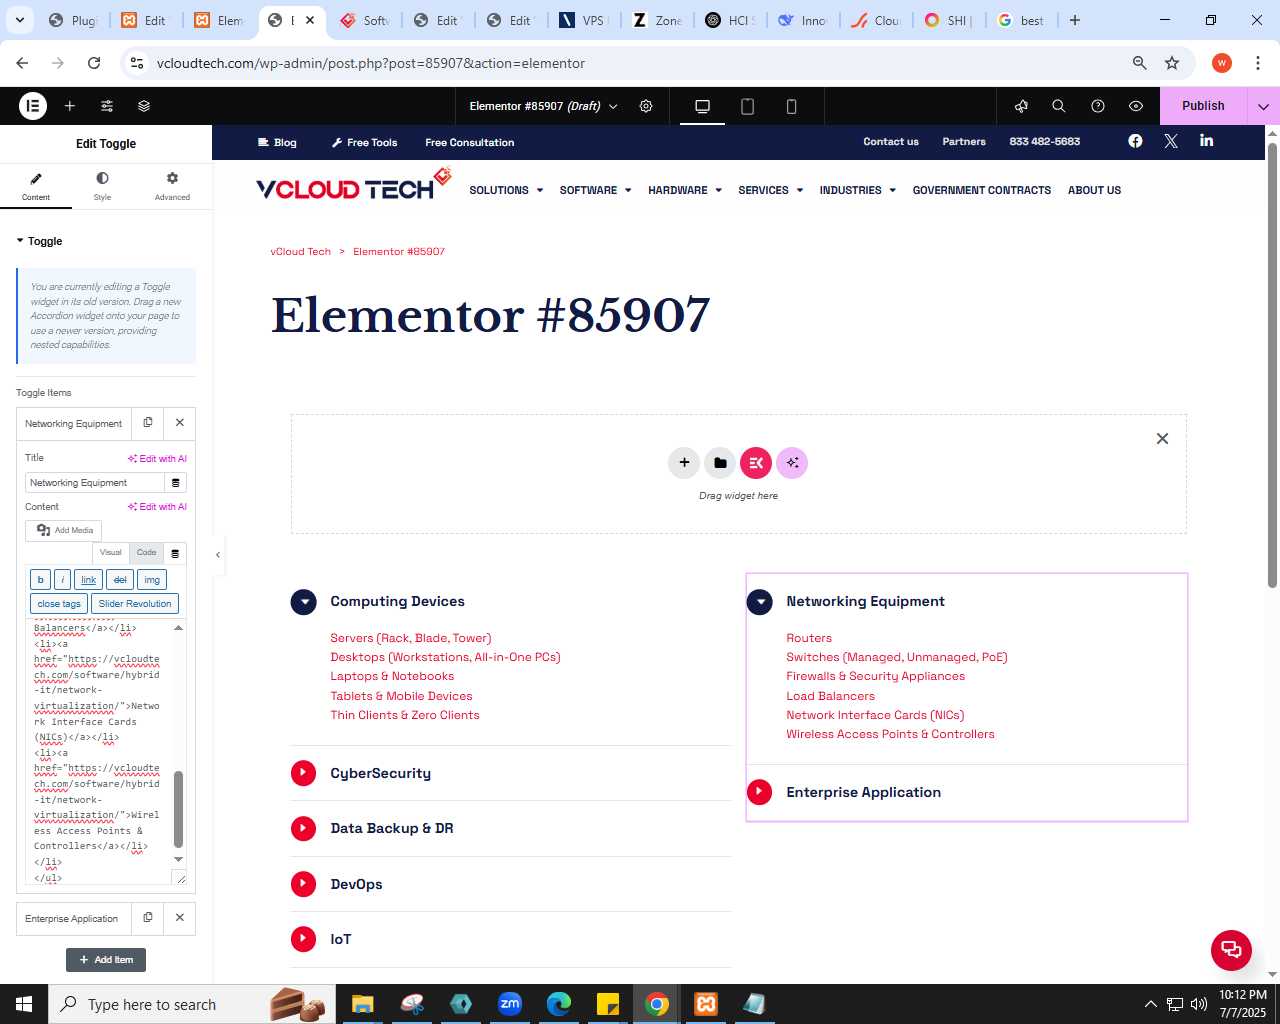Switch to the Content tab

pos(36,186)
